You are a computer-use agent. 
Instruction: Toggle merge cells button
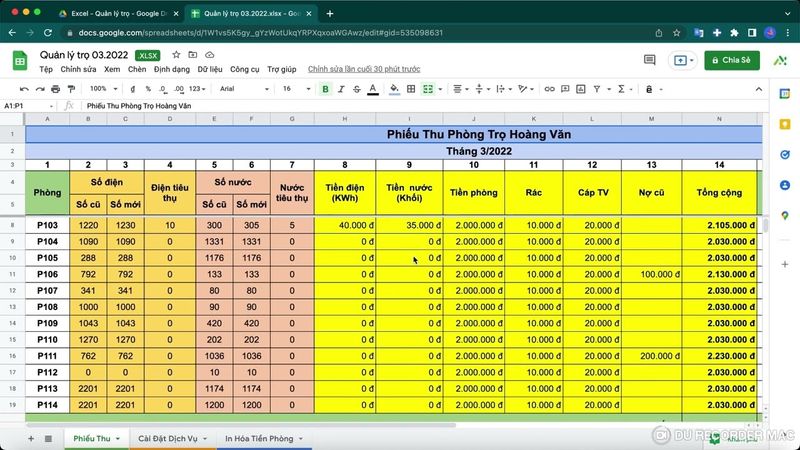pyautogui.click(x=428, y=89)
